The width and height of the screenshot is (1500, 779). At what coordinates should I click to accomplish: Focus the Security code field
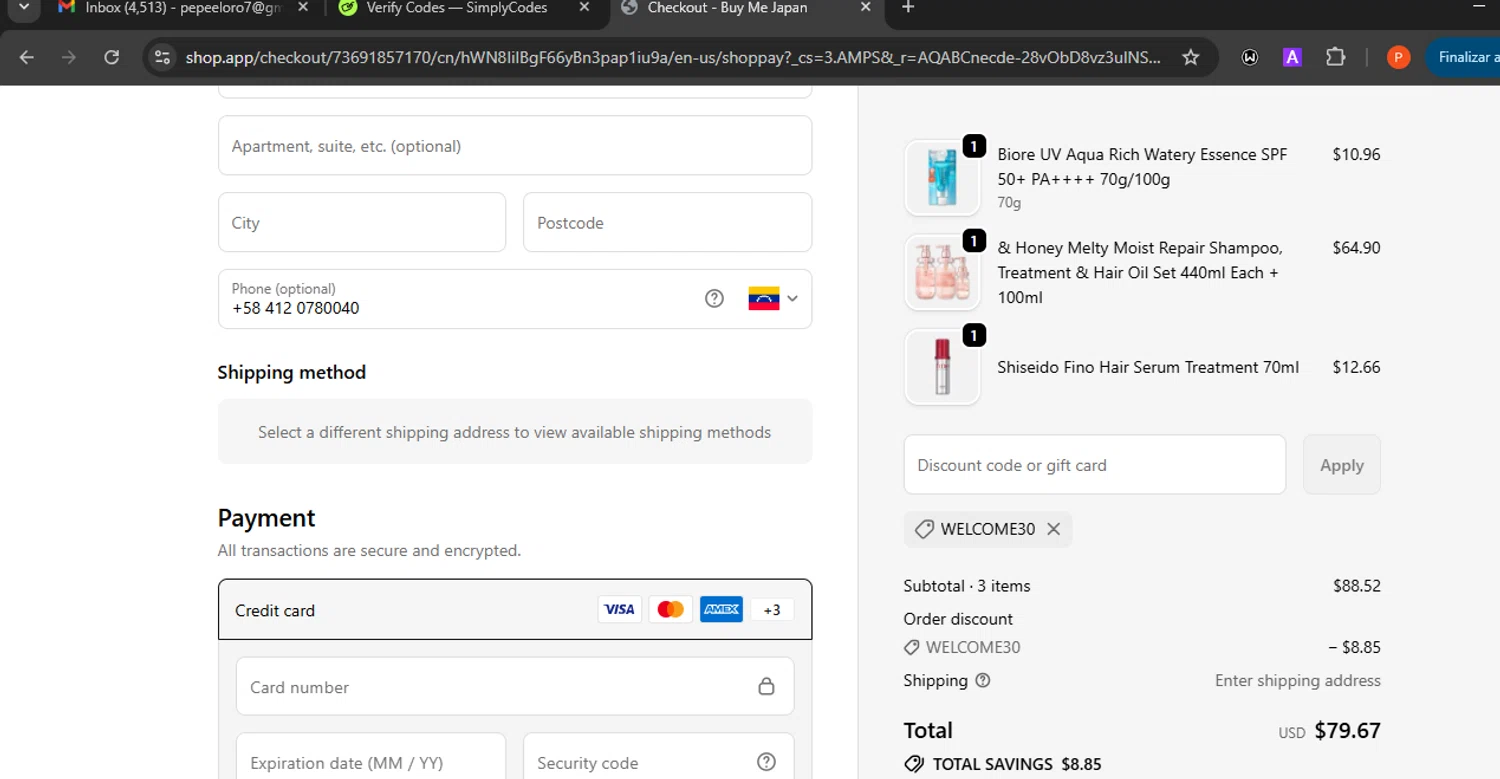[658, 758]
